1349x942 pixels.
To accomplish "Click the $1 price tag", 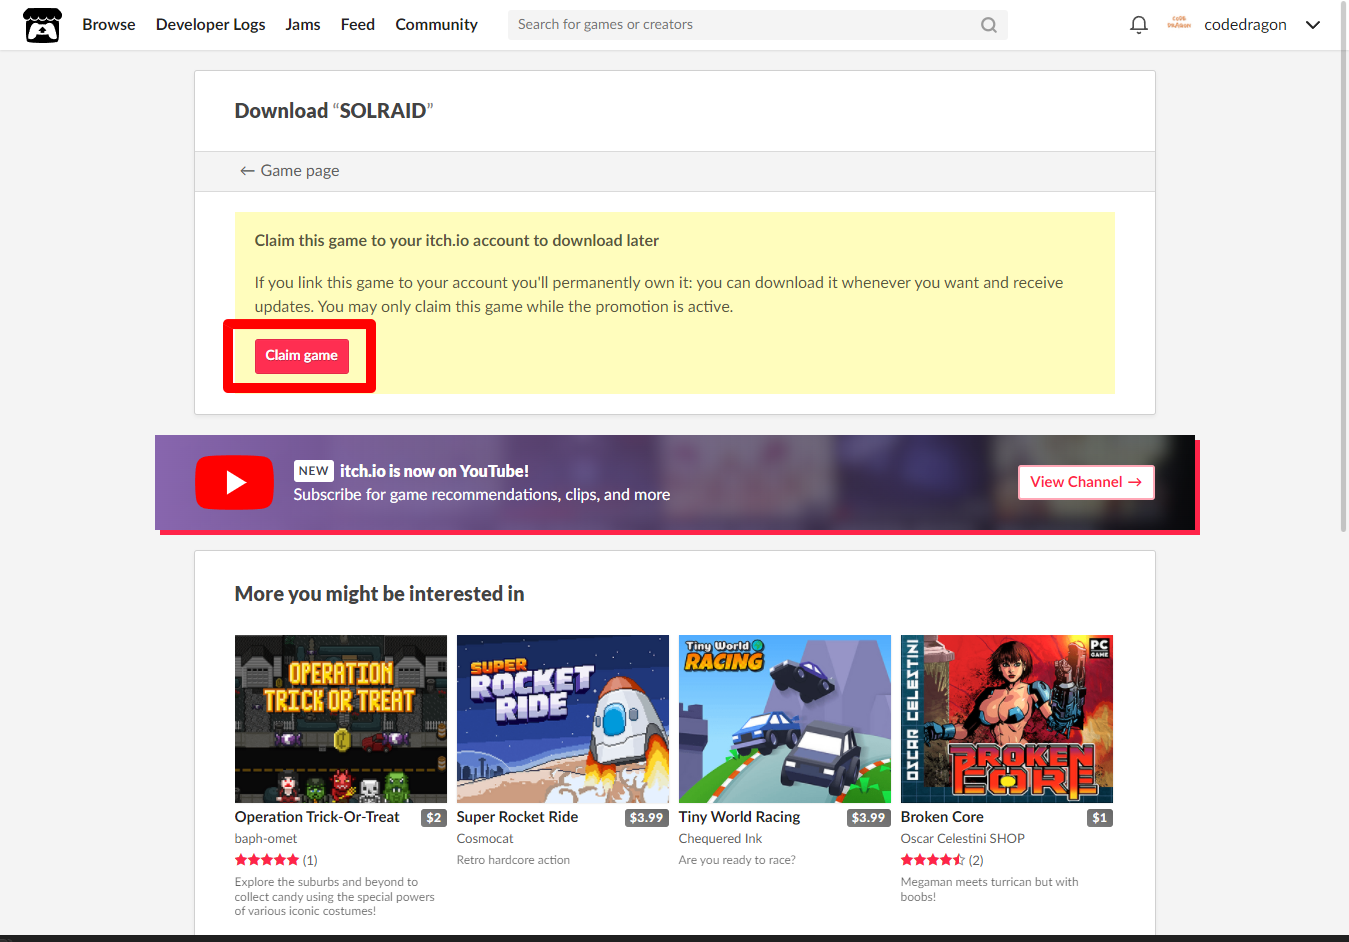I will (1100, 818).
